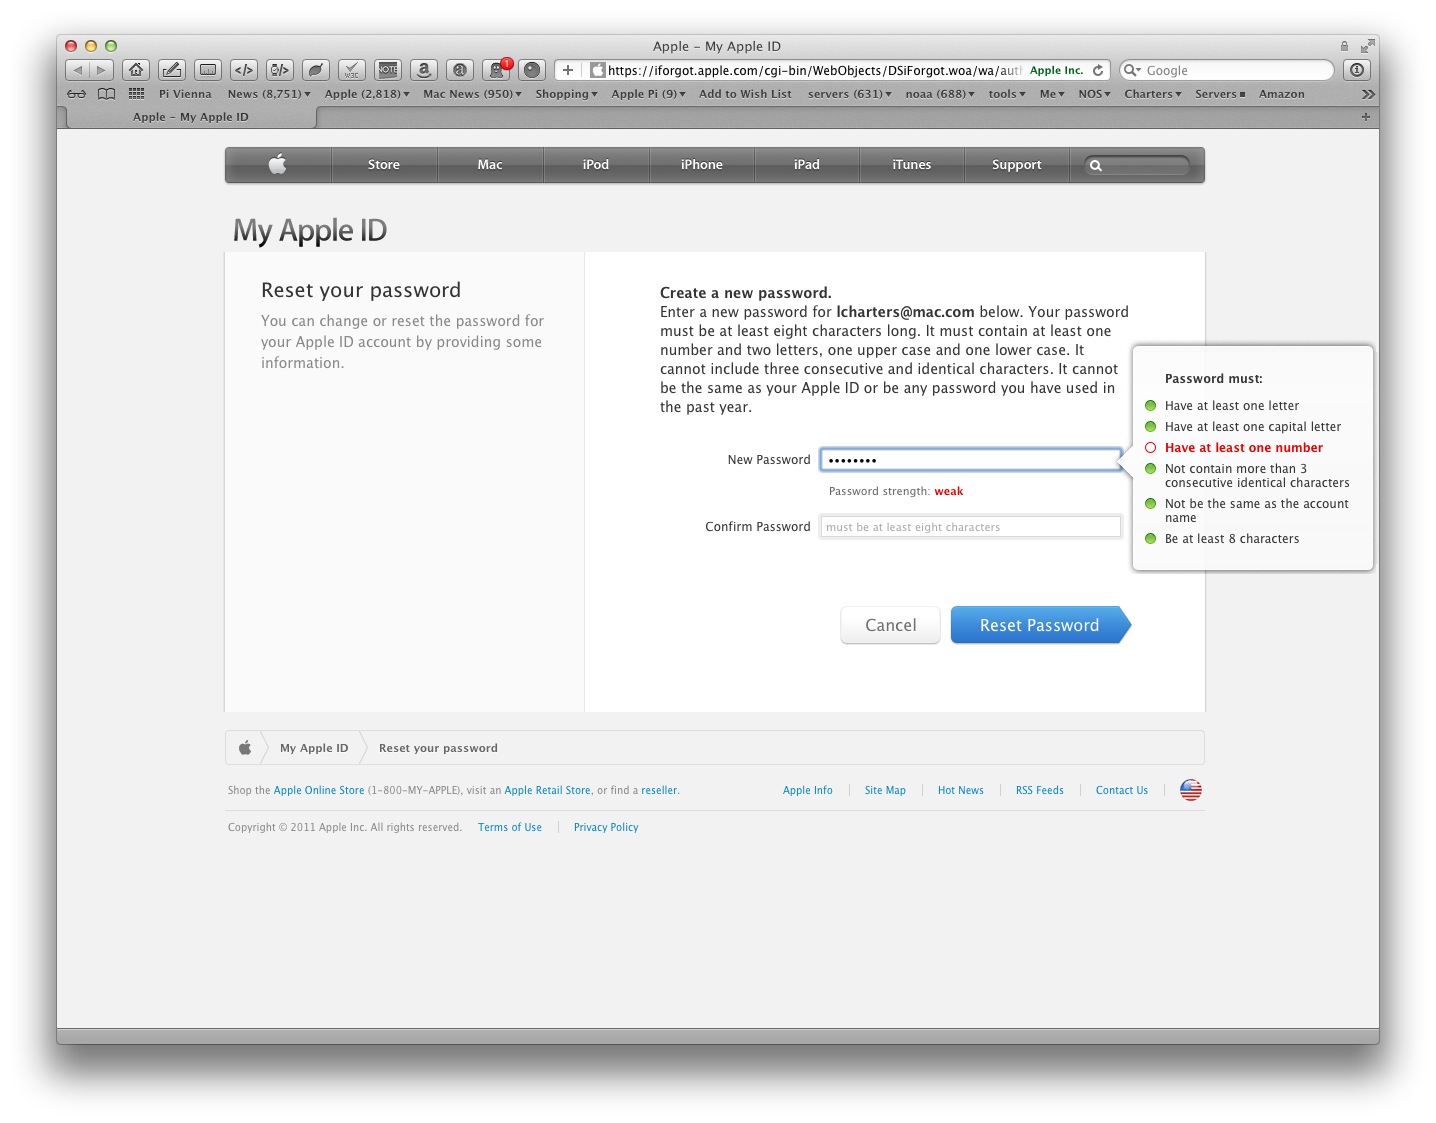Click into the Confirm Password field

970,527
